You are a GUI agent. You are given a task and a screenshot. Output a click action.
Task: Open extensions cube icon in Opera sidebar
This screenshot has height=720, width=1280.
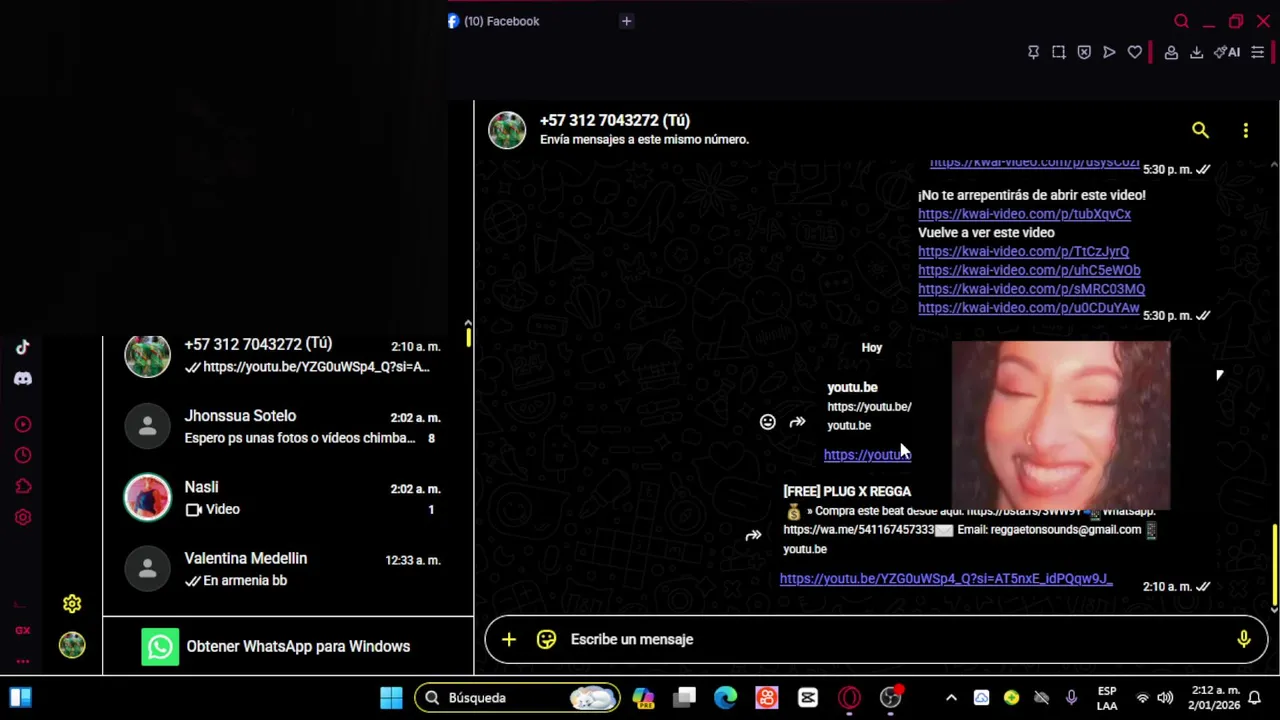23,486
